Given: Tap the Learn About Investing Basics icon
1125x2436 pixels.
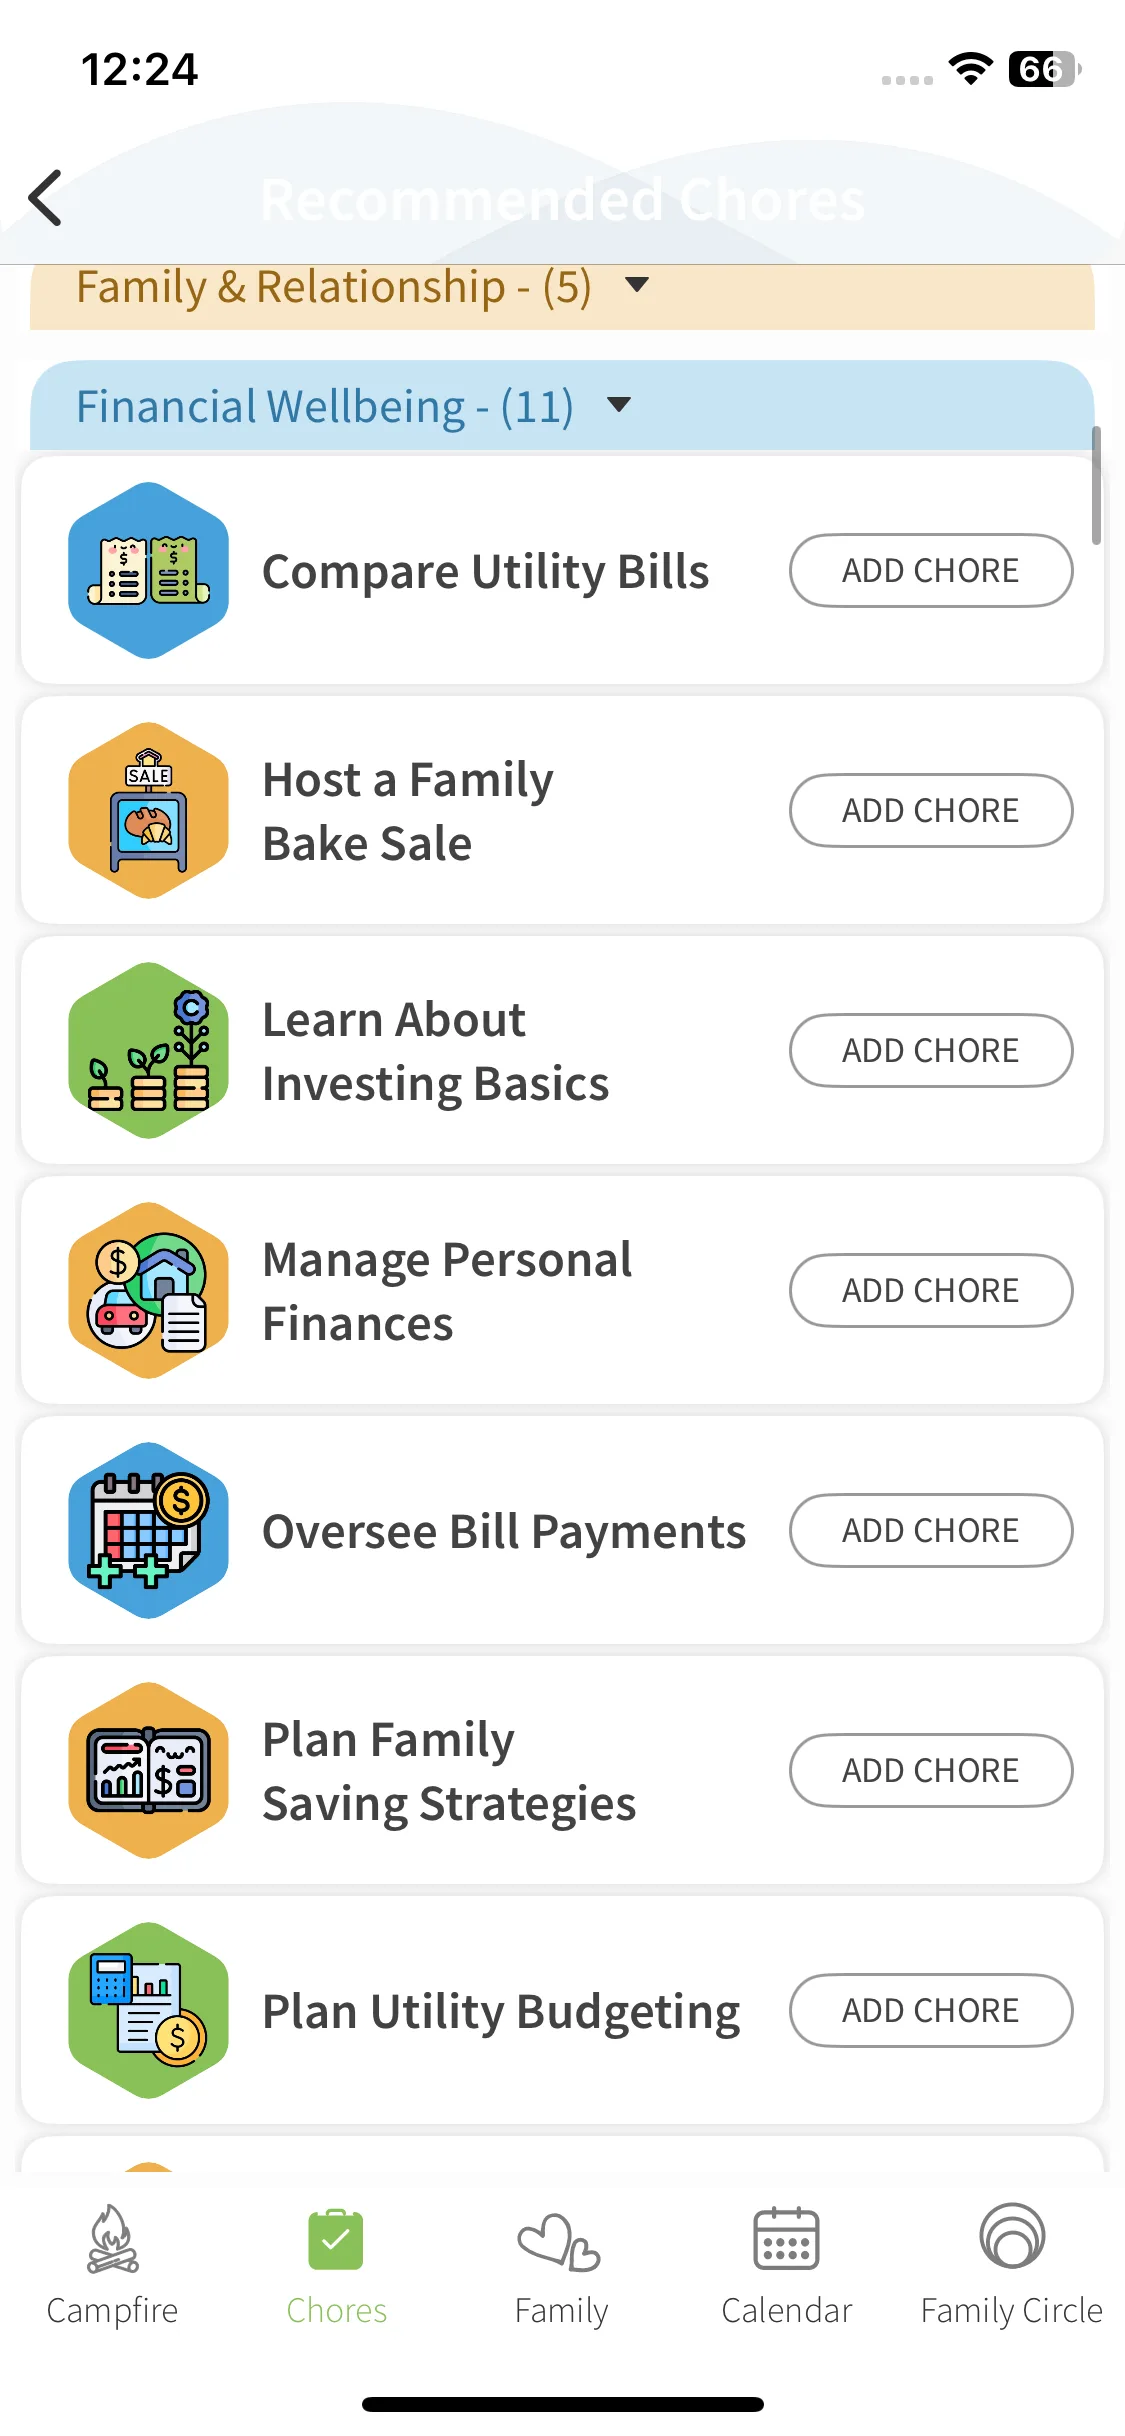Looking at the screenshot, I should [148, 1051].
